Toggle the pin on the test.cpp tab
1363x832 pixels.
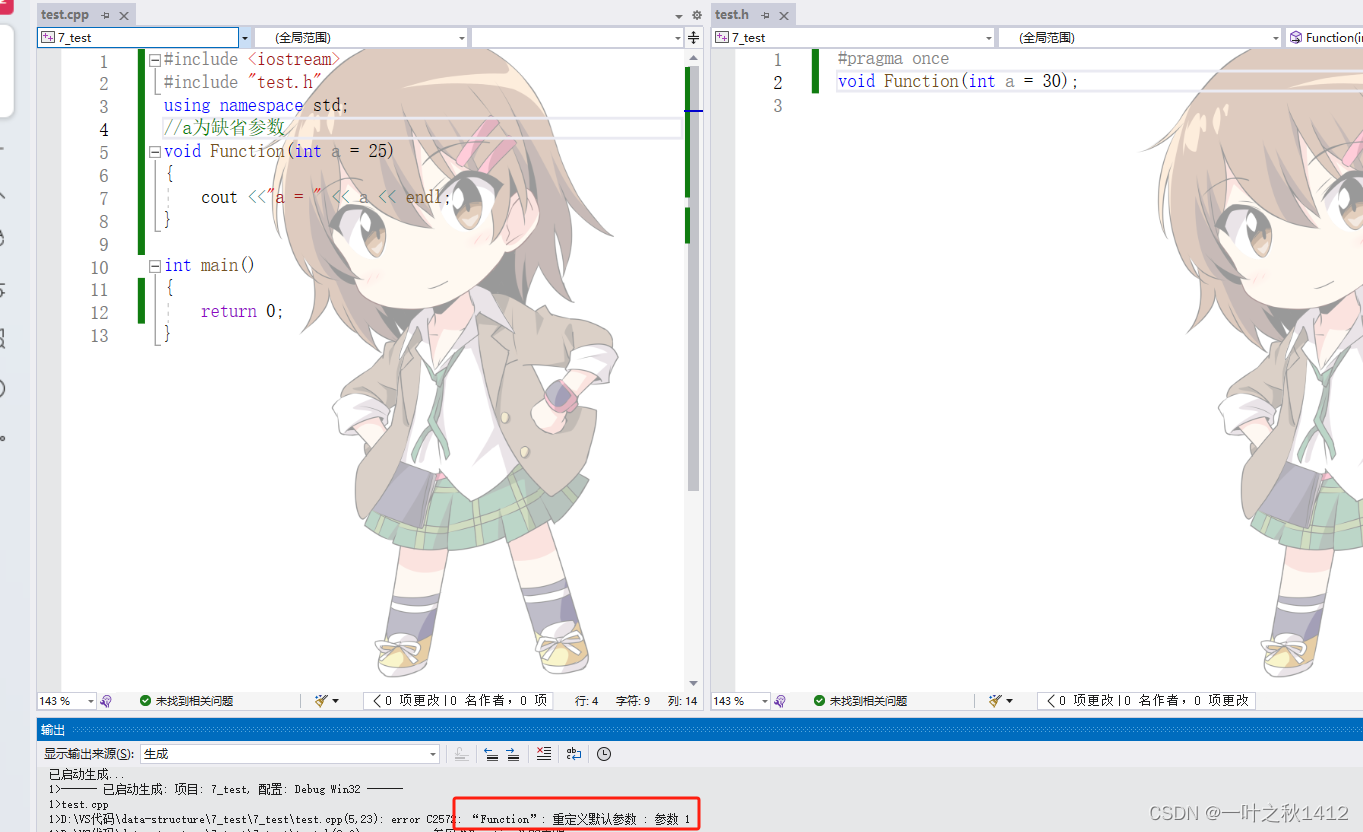click(x=107, y=14)
